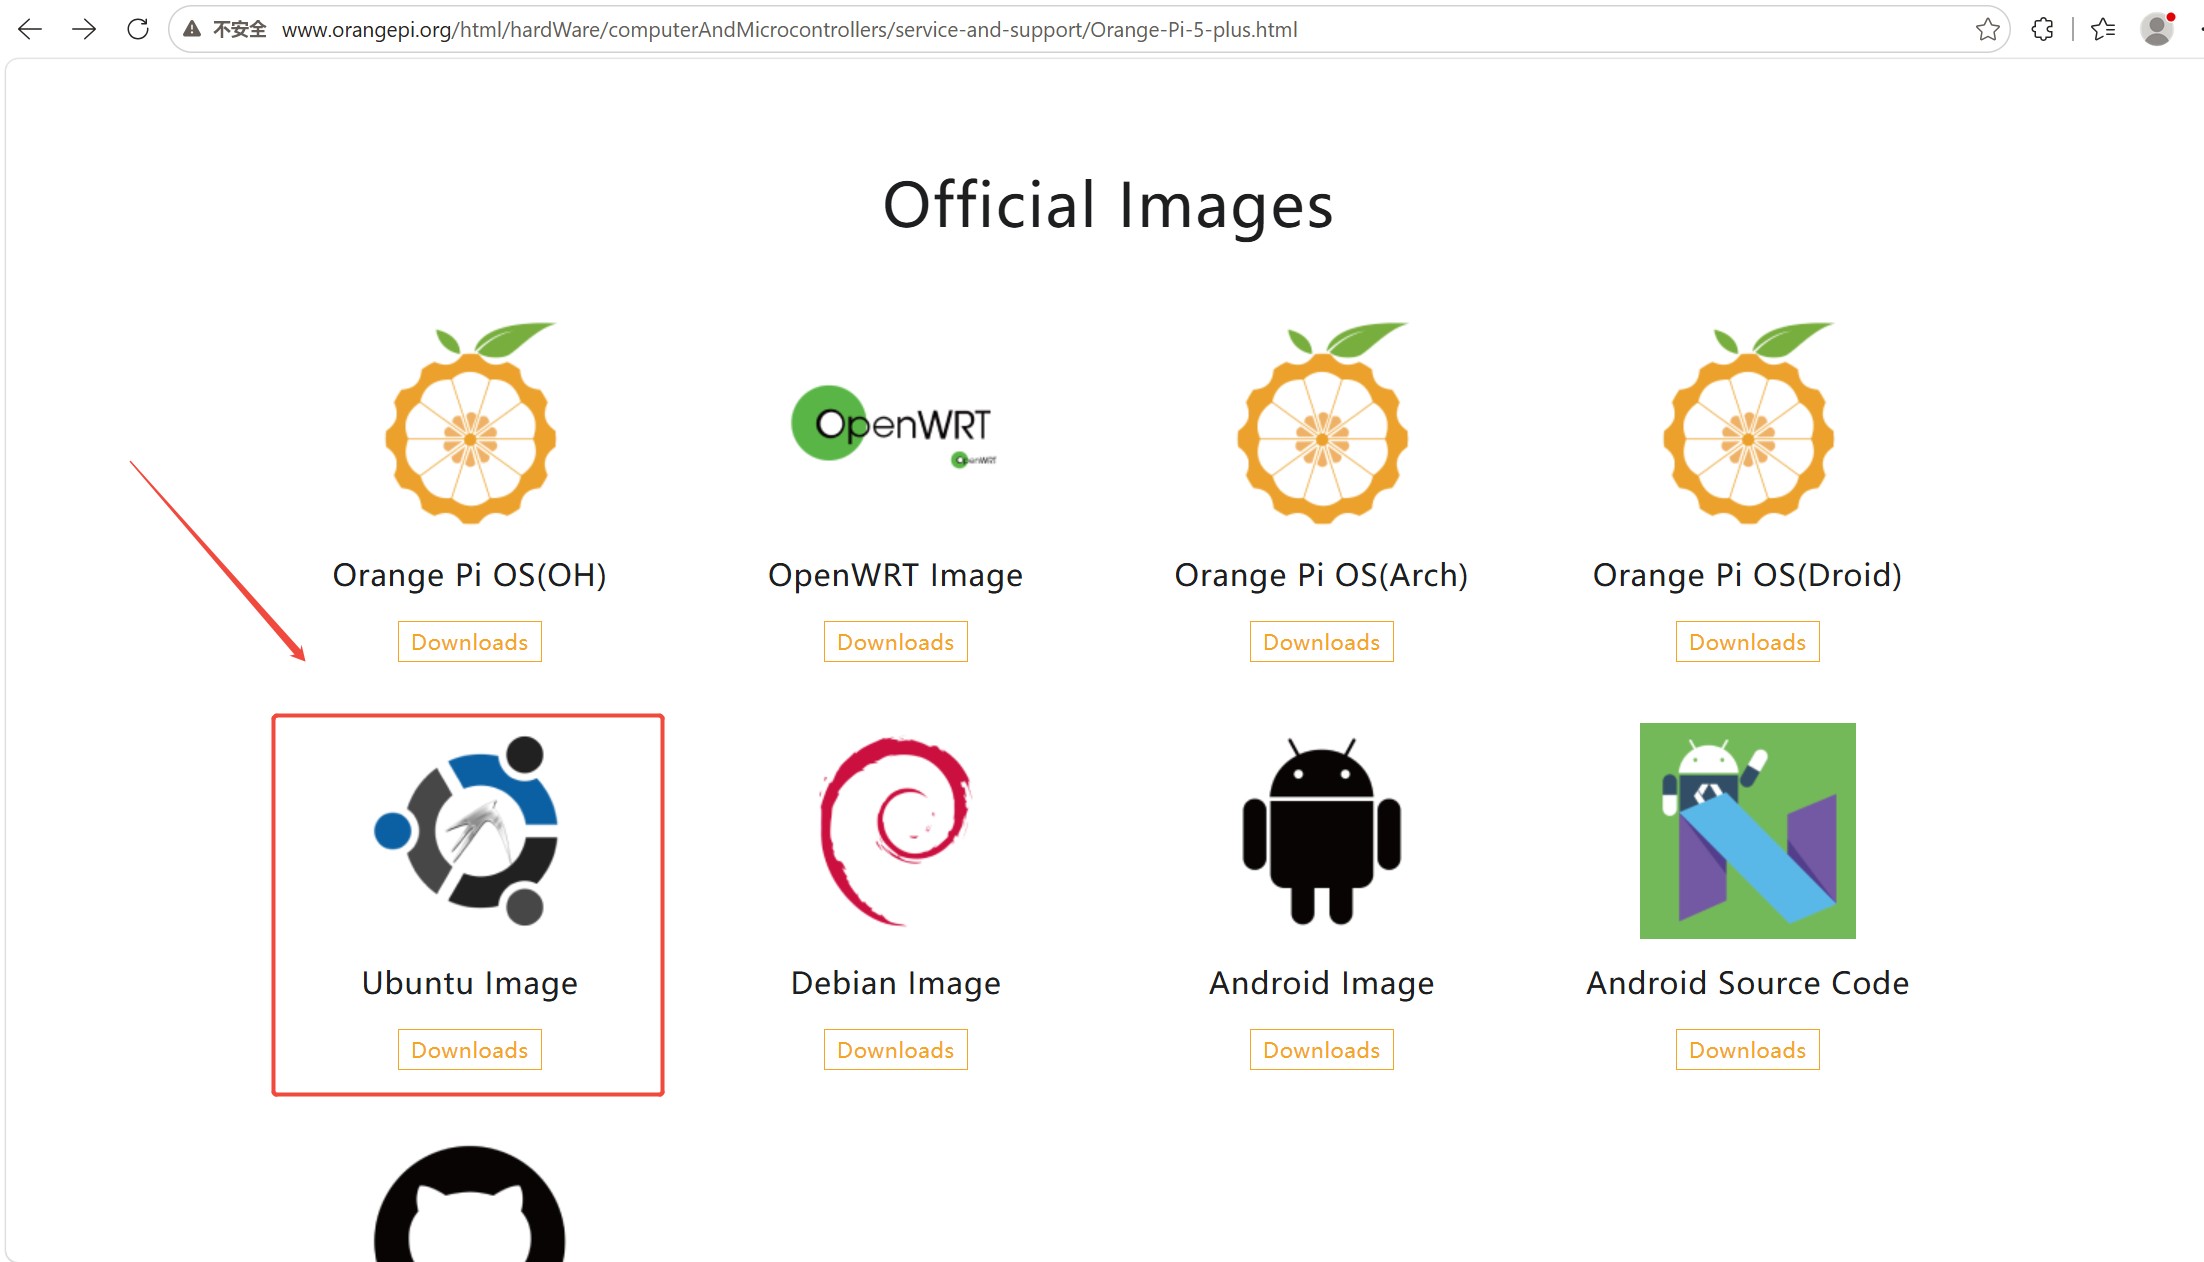This screenshot has width=2204, height=1262.
Task: Click the 'Android Source Code' title text
Action: coord(1748,983)
